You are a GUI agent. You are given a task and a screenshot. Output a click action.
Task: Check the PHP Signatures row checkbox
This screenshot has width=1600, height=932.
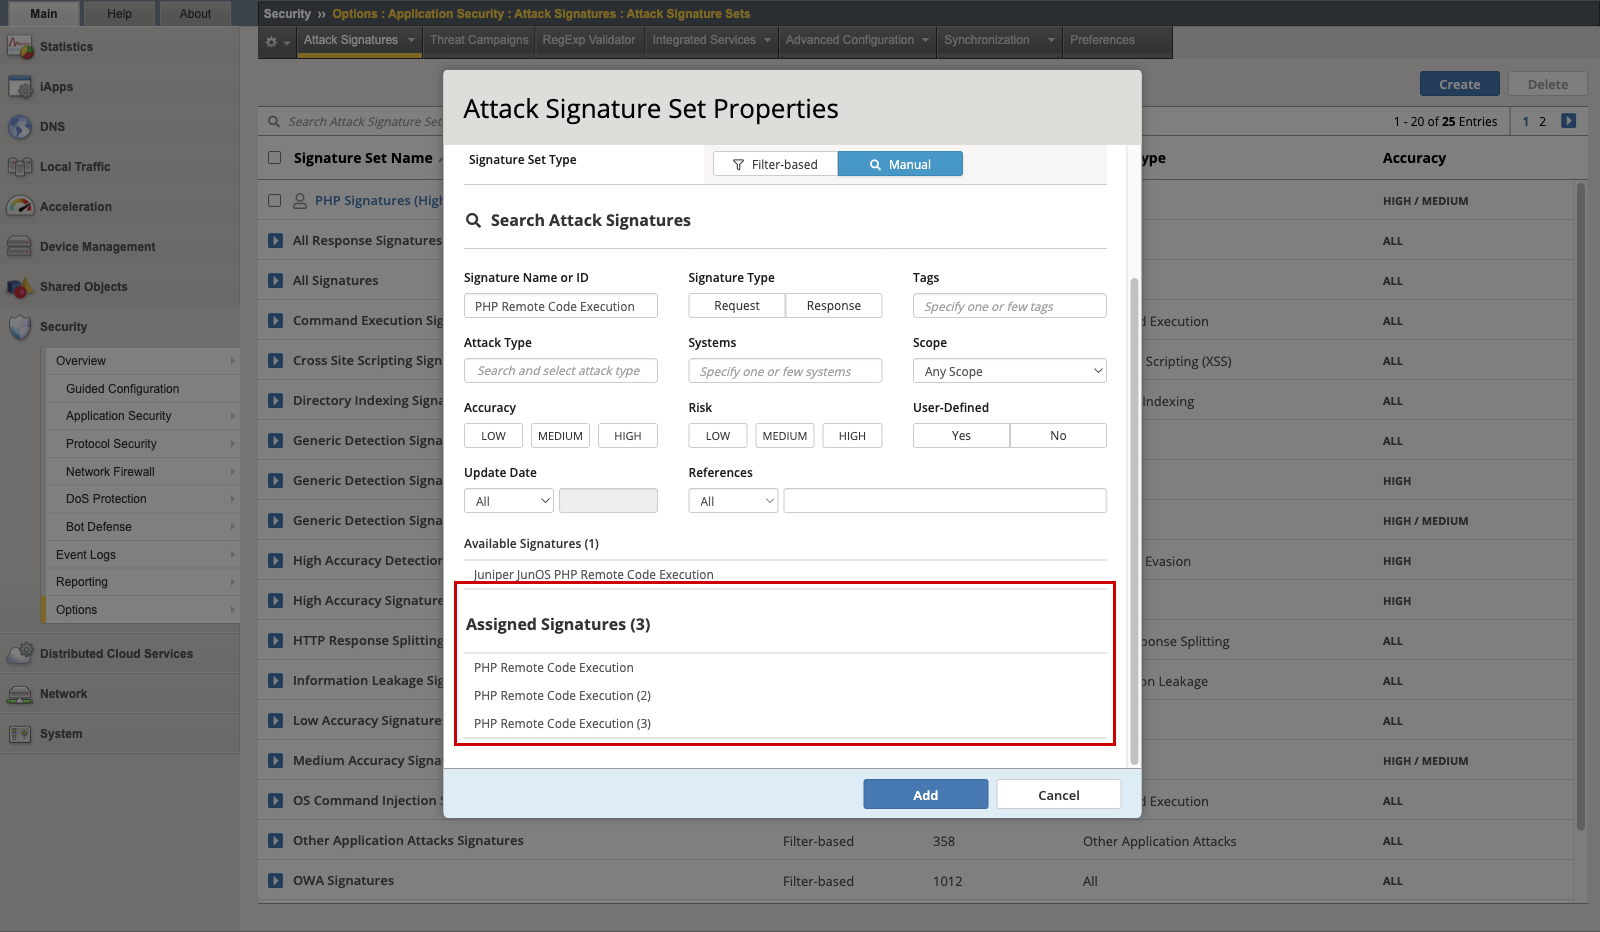275,201
